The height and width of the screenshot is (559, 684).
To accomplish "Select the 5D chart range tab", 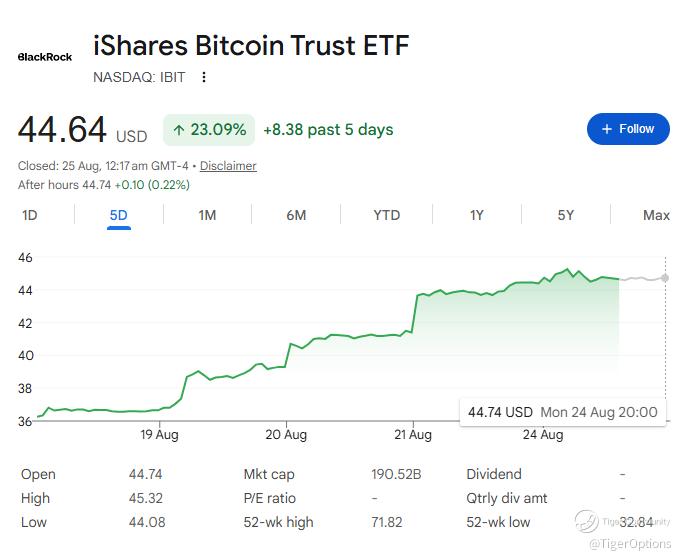I will 119,215.
